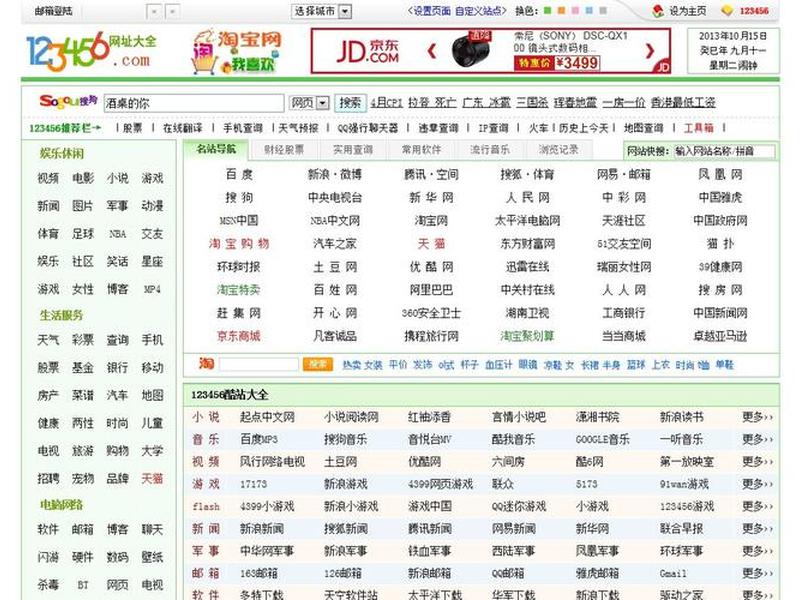Image resolution: width=800 pixels, height=600 pixels.
Task: Open the 360安全卫士 link
Action: [x=431, y=313]
